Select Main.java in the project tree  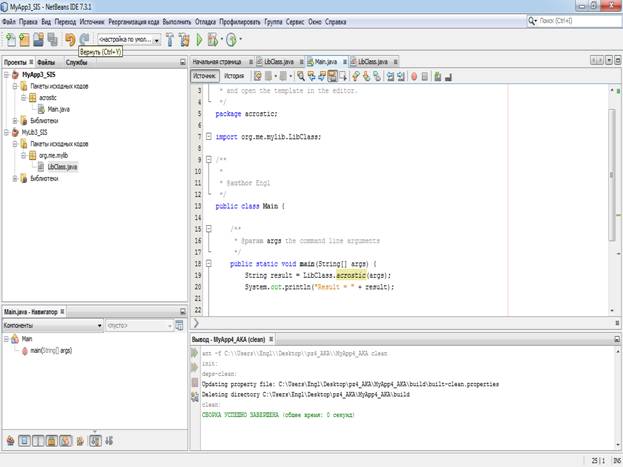point(58,109)
